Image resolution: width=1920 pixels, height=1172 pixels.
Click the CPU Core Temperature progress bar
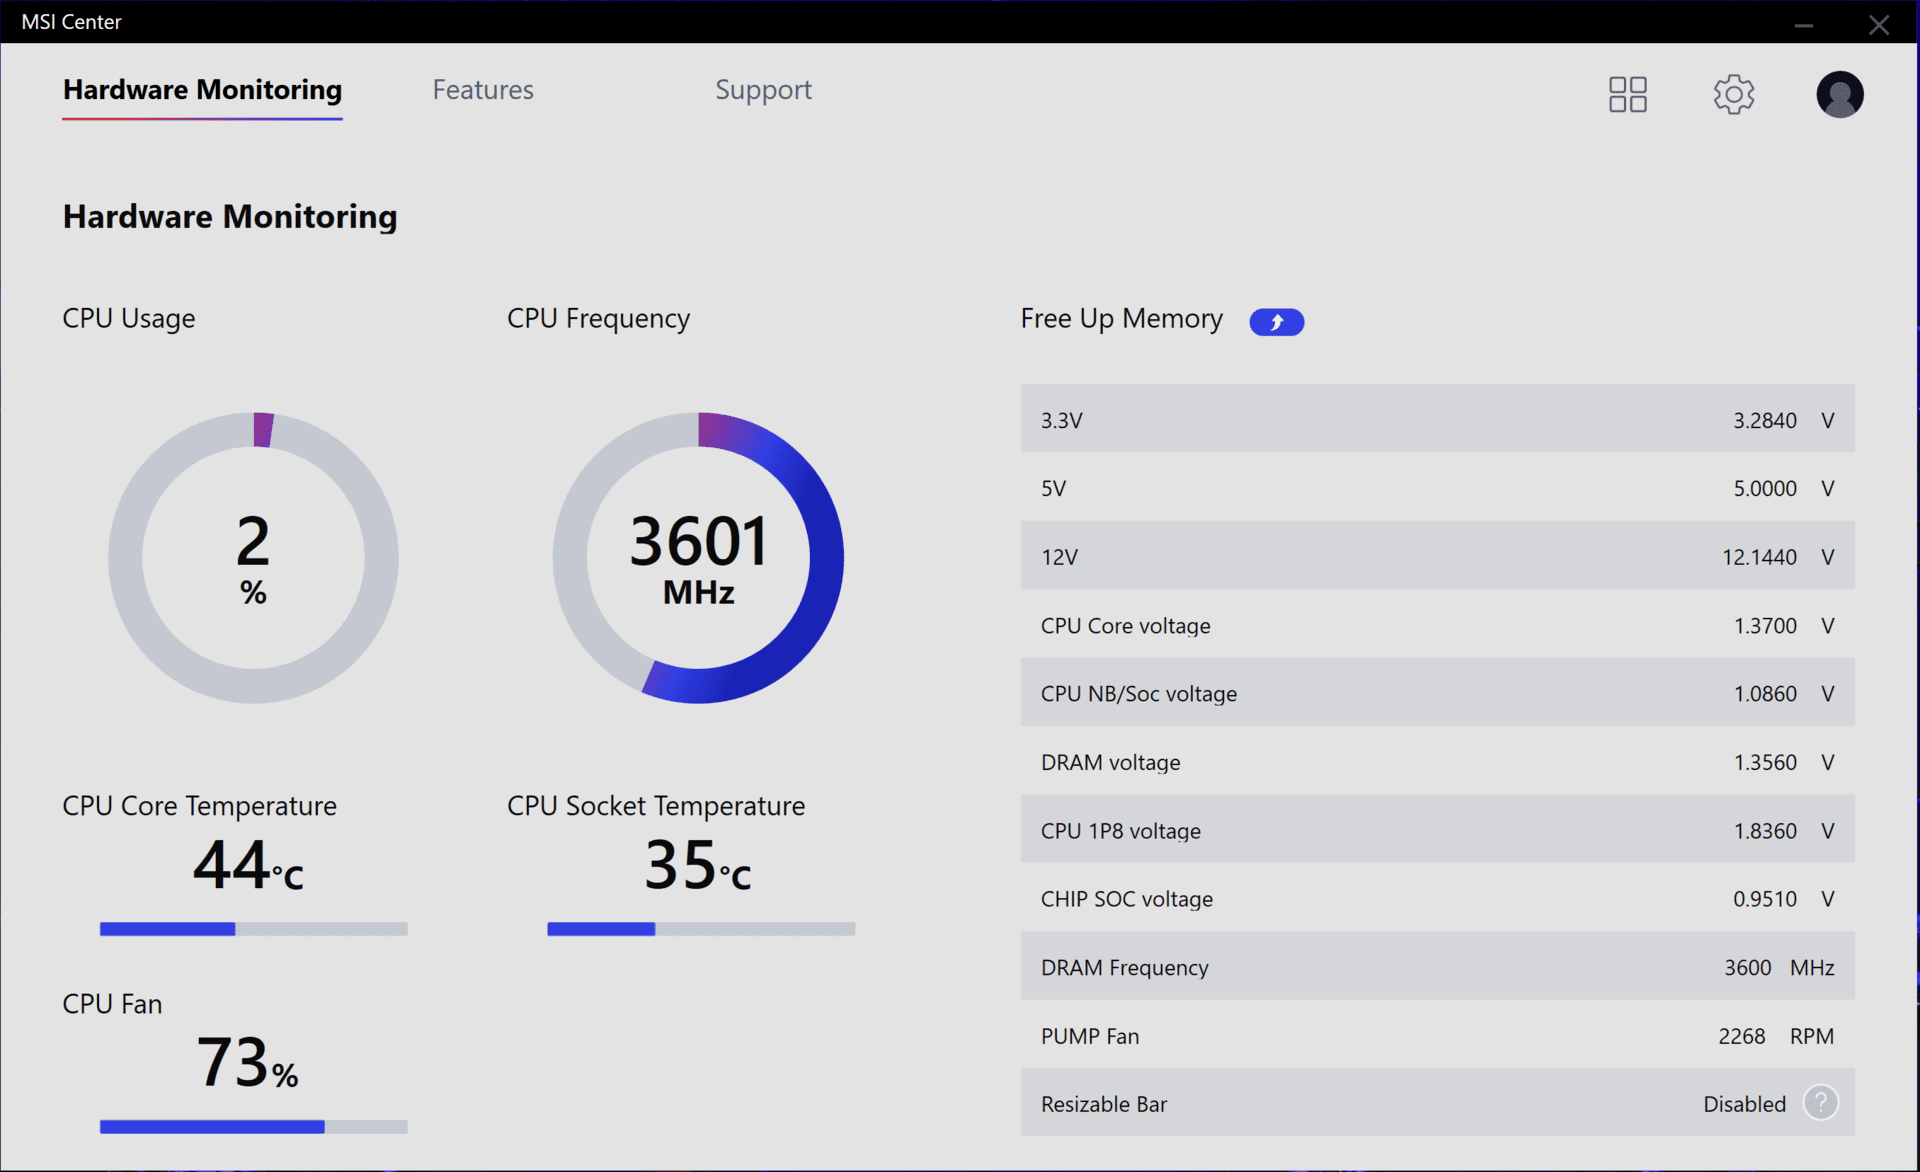(x=253, y=929)
